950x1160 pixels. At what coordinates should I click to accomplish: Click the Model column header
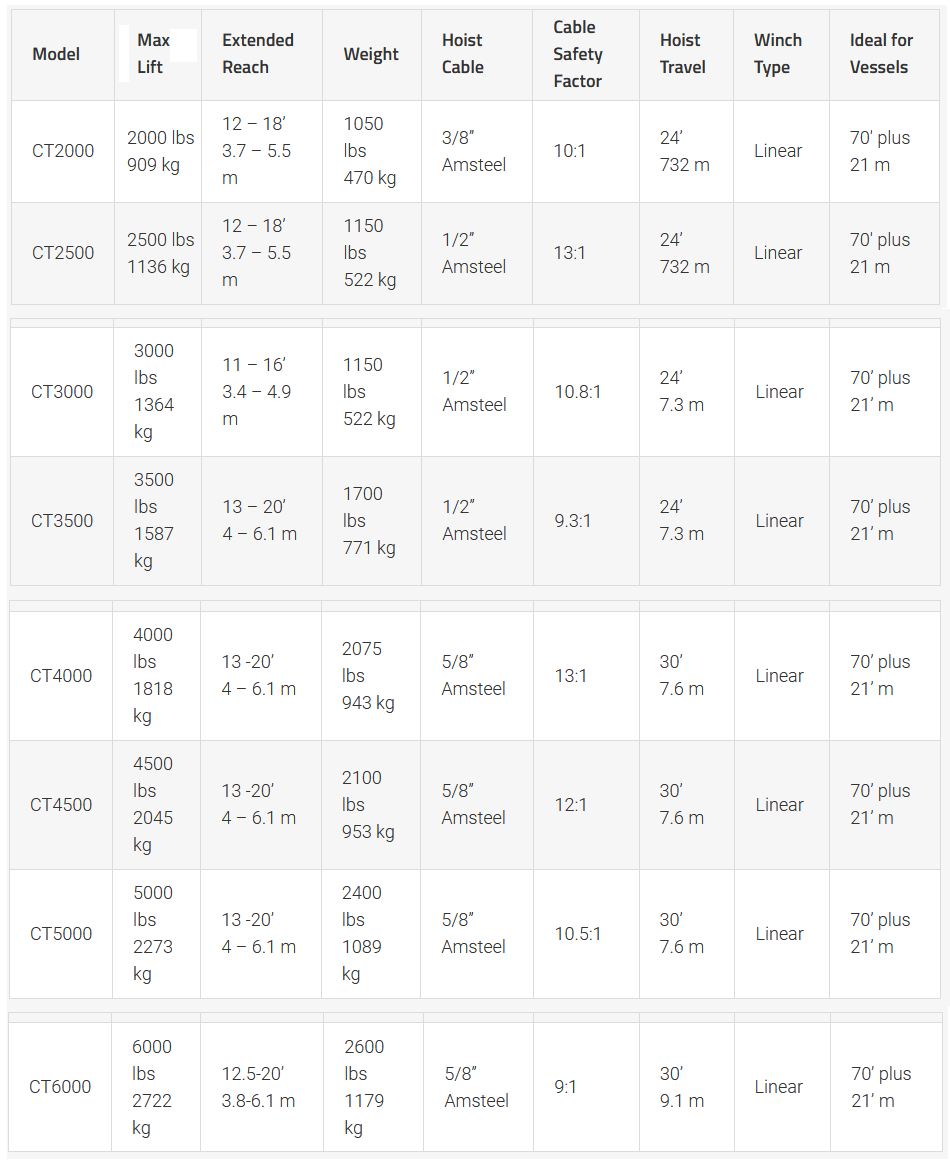pos(56,54)
